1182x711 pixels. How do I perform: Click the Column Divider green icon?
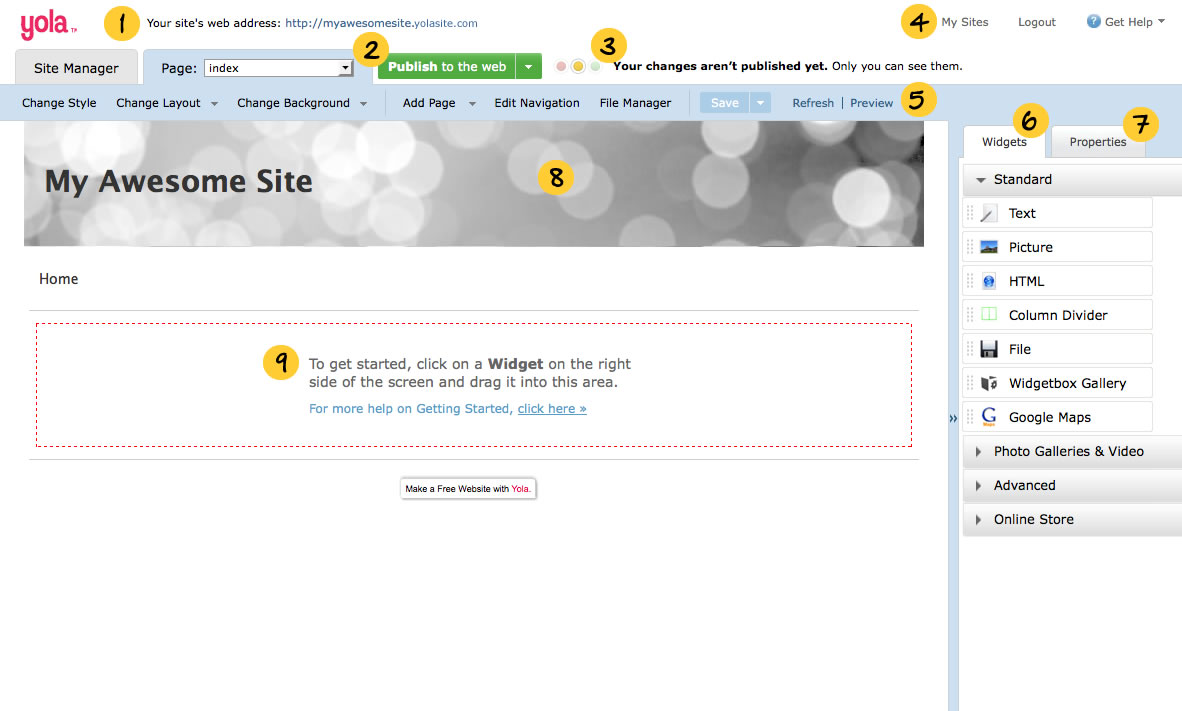point(988,314)
